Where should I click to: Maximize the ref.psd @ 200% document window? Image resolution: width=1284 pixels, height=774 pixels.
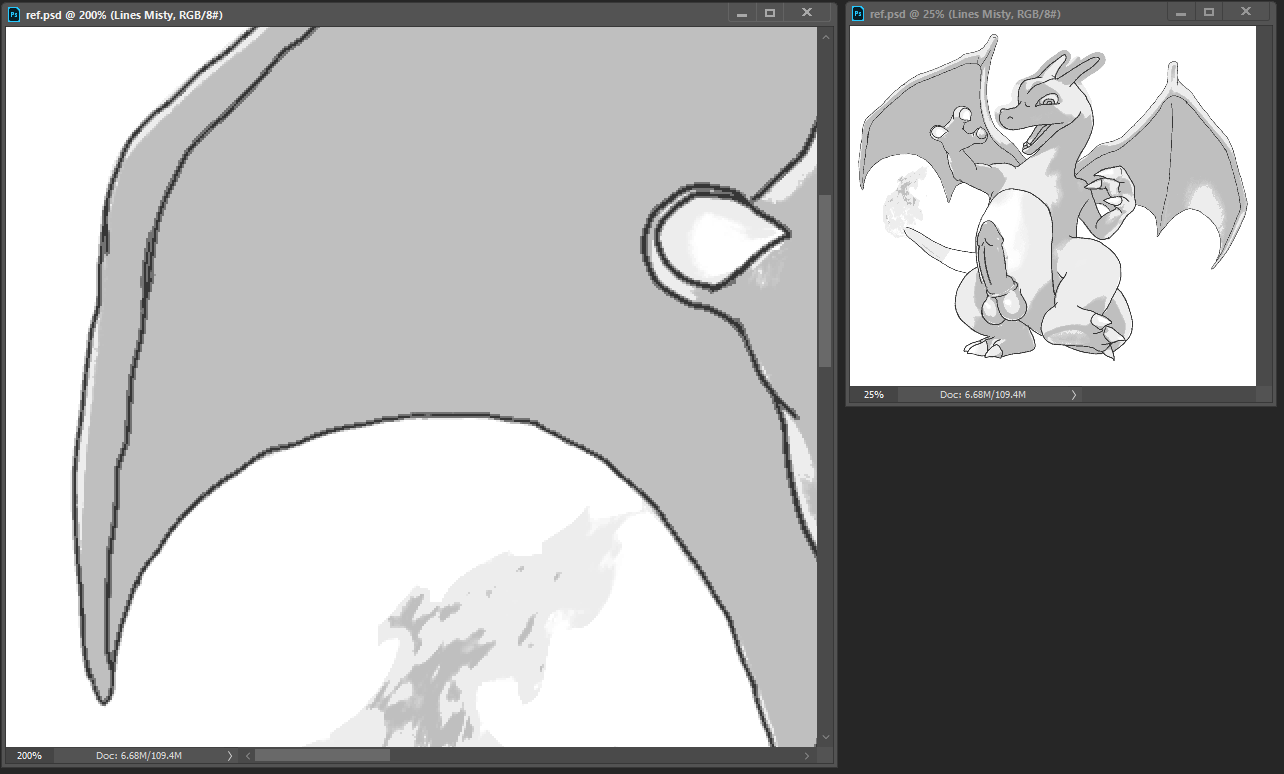(x=770, y=13)
